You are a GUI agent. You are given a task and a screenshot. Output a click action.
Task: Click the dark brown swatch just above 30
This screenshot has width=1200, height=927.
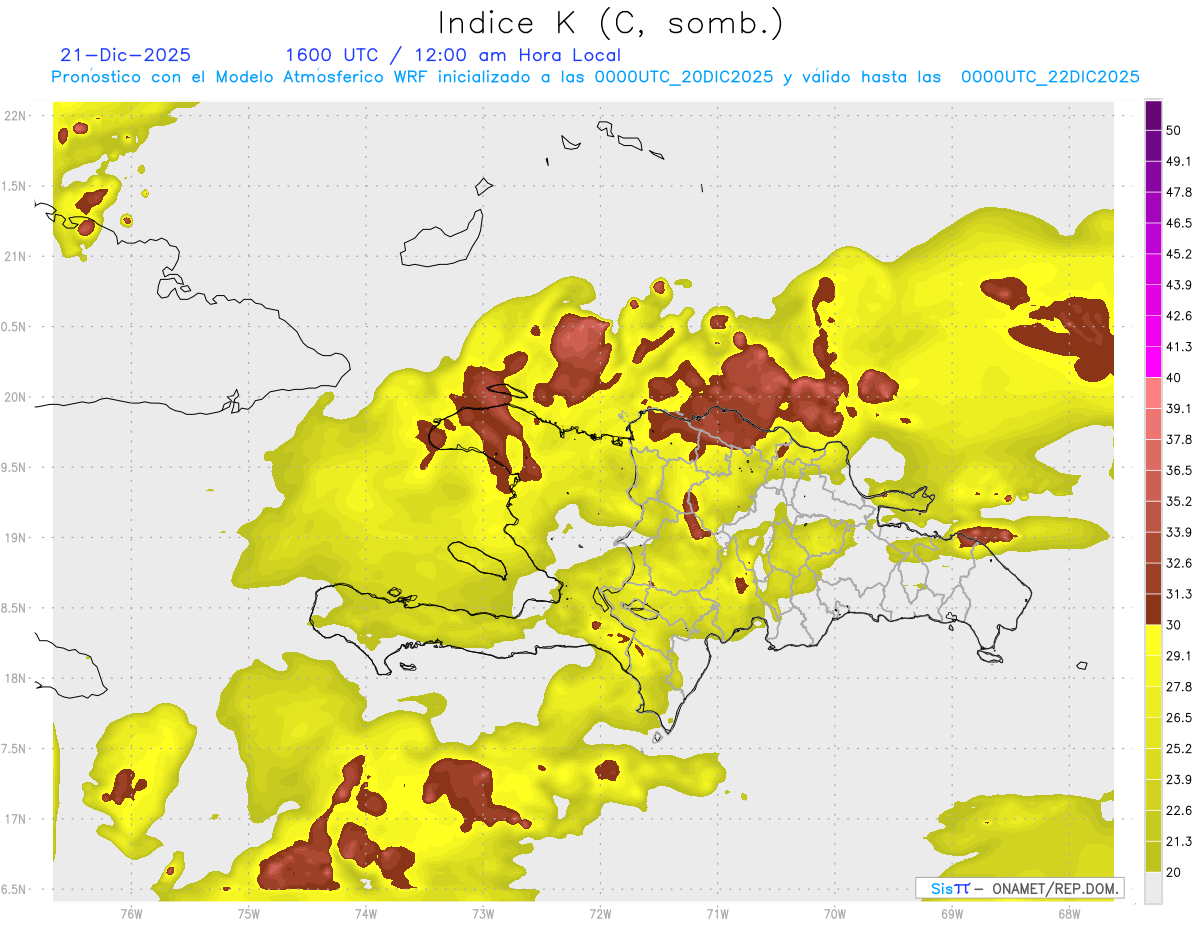(1153, 609)
